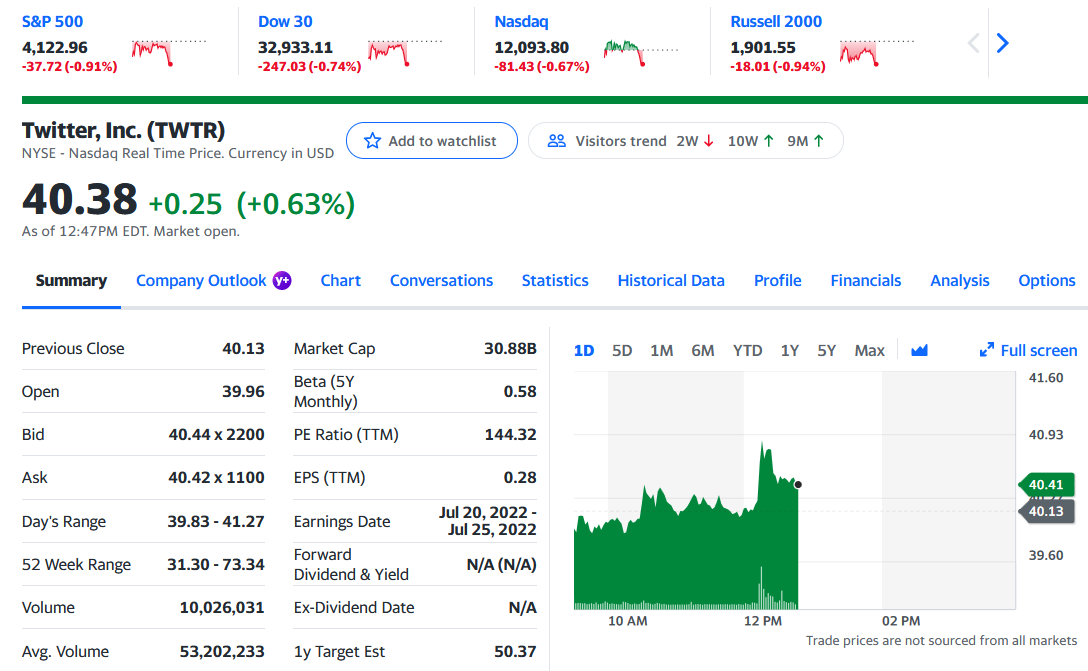This screenshot has width=1088, height=671.
Task: Select the 1D chart range
Action: pyautogui.click(x=584, y=350)
